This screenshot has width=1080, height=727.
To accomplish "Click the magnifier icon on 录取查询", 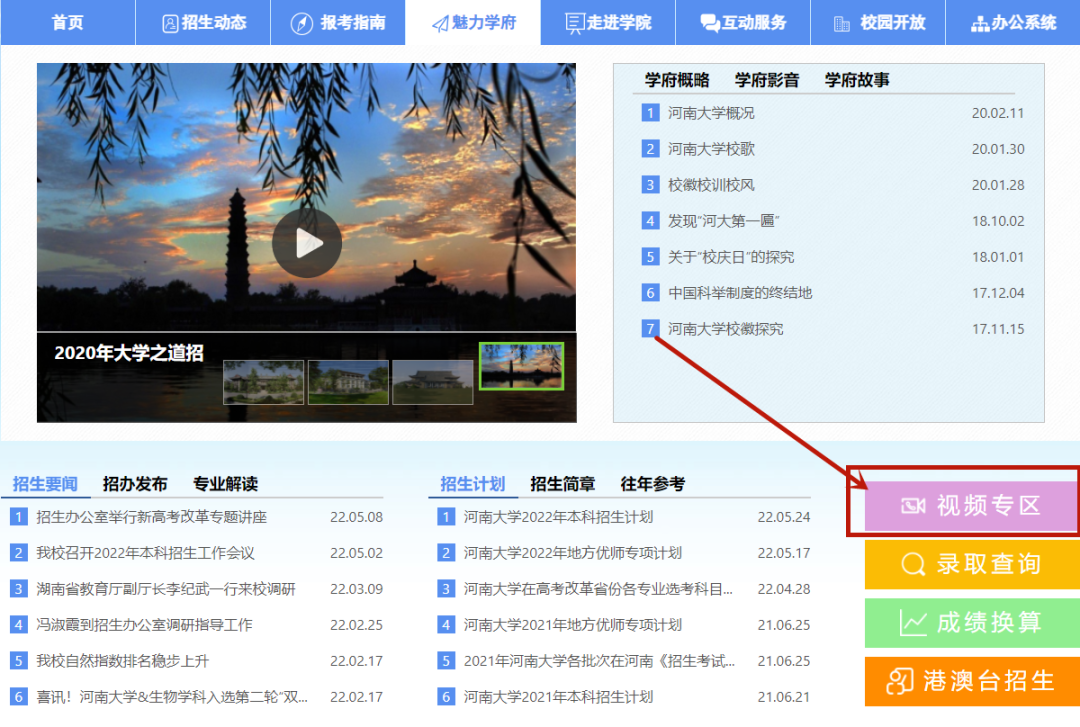I will click(x=913, y=565).
